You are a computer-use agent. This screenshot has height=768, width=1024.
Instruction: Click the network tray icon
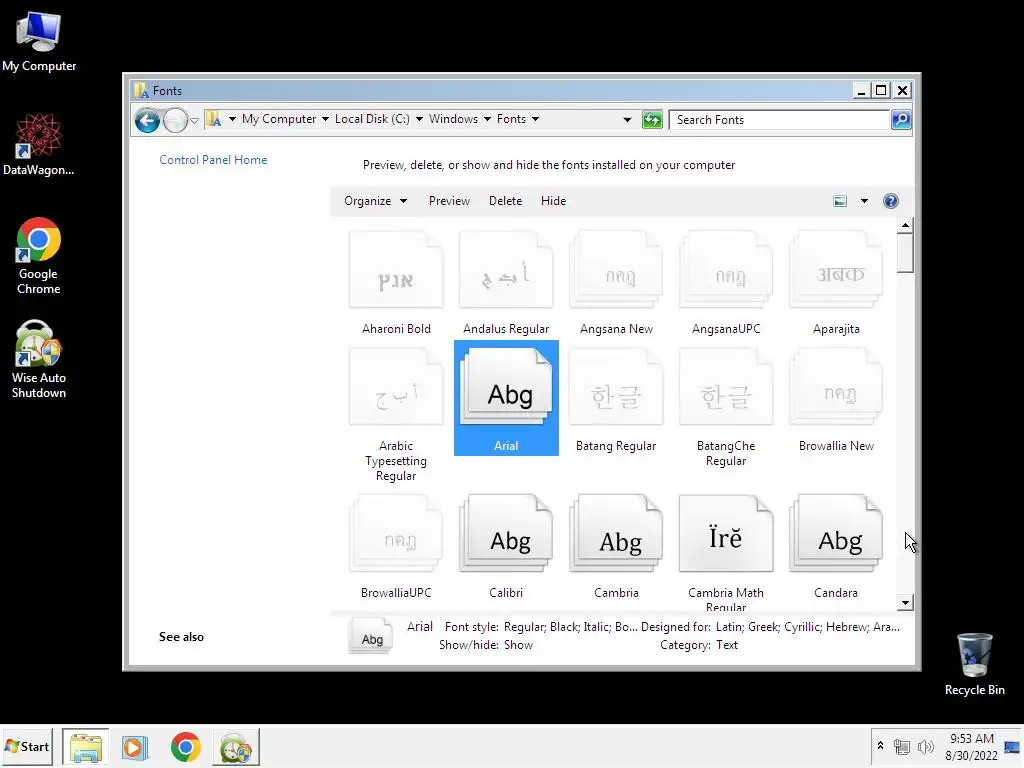902,746
